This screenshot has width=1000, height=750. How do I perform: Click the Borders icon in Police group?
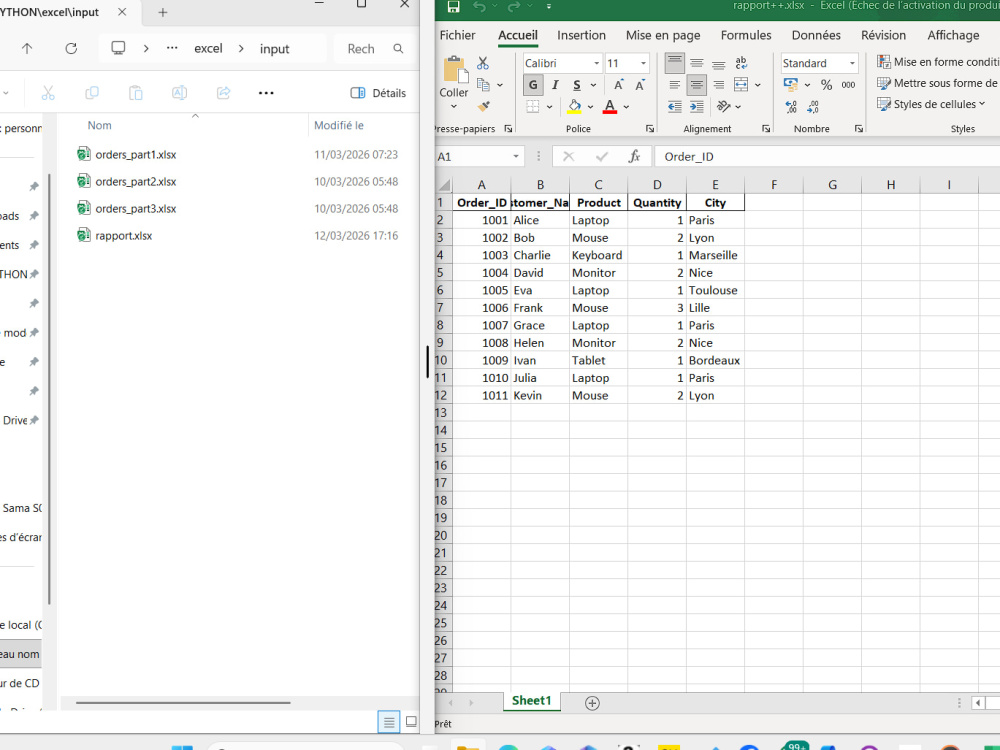[533, 107]
